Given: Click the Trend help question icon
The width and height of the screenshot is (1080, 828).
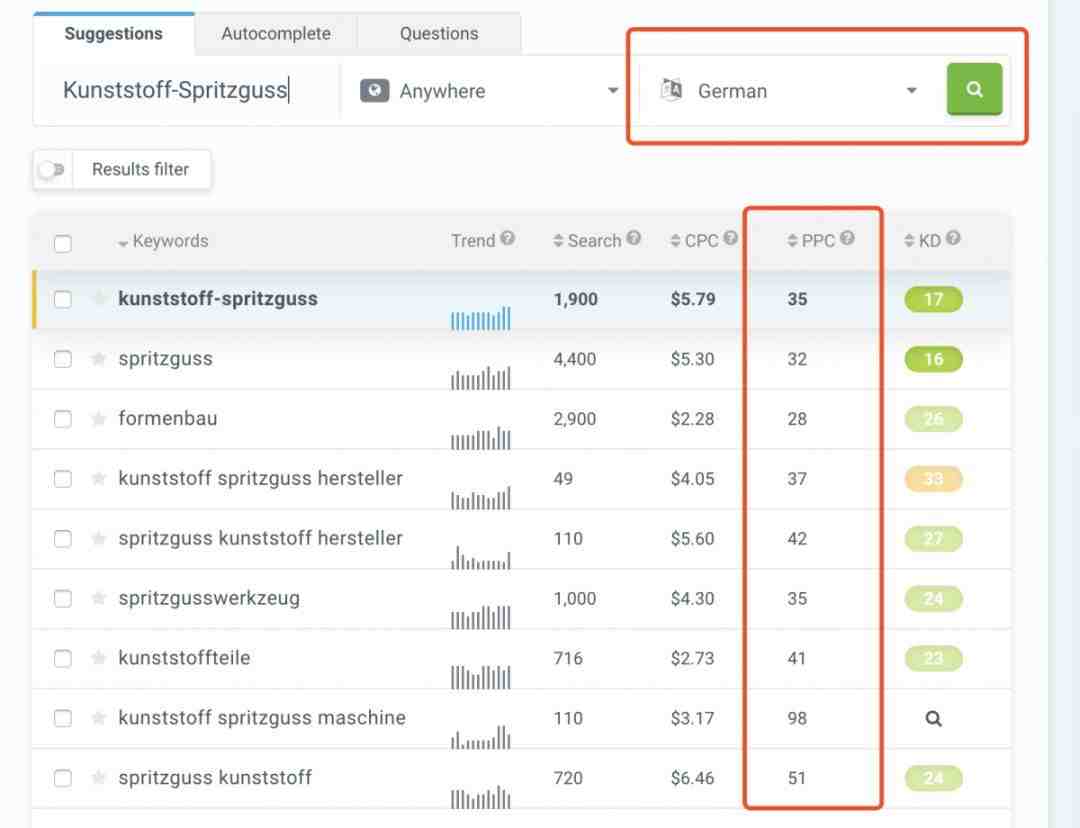Looking at the screenshot, I should click(x=508, y=238).
